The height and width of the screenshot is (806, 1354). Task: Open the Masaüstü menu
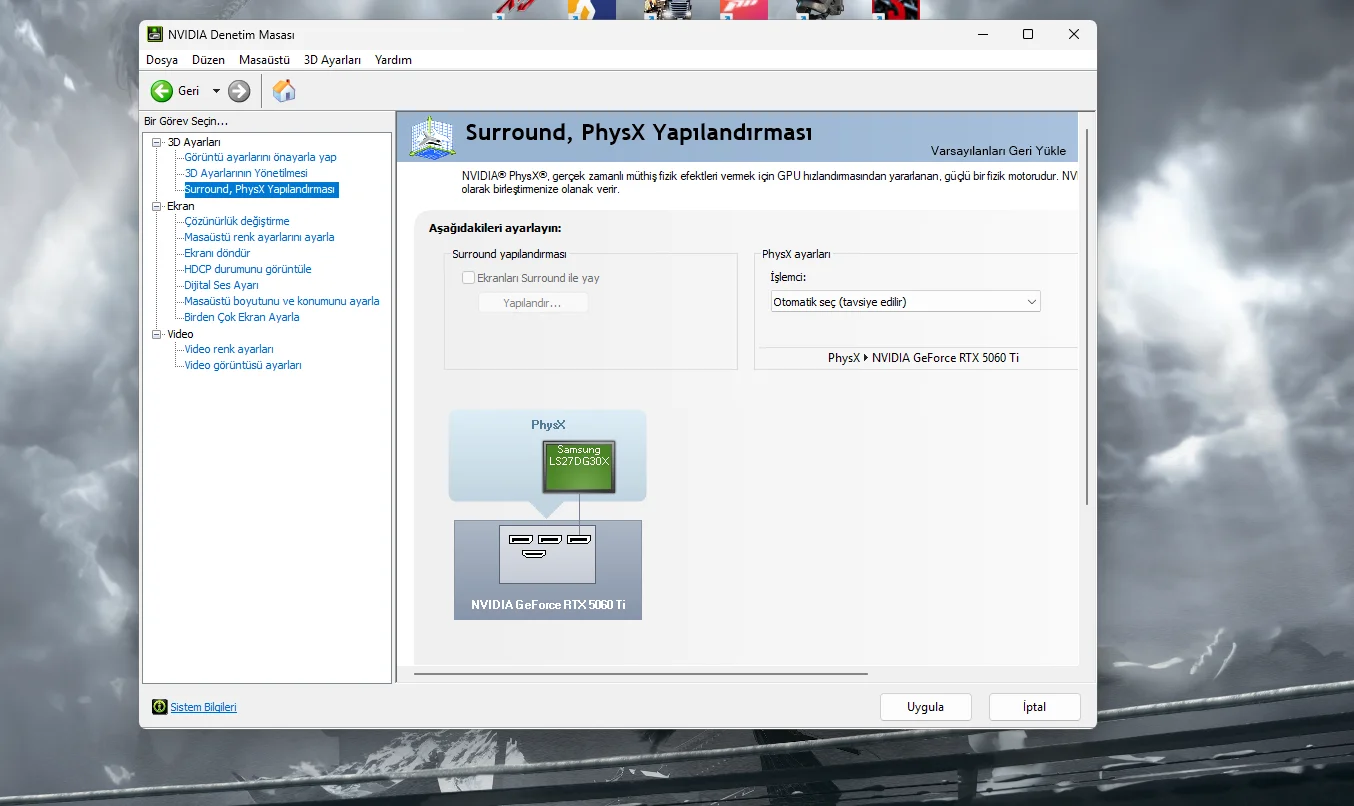264,60
